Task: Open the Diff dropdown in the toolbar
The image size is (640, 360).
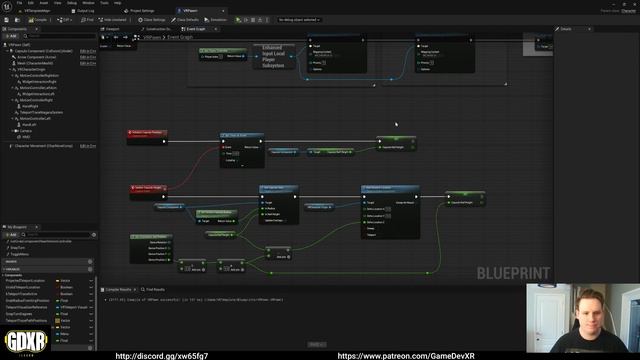Action: click(64, 20)
